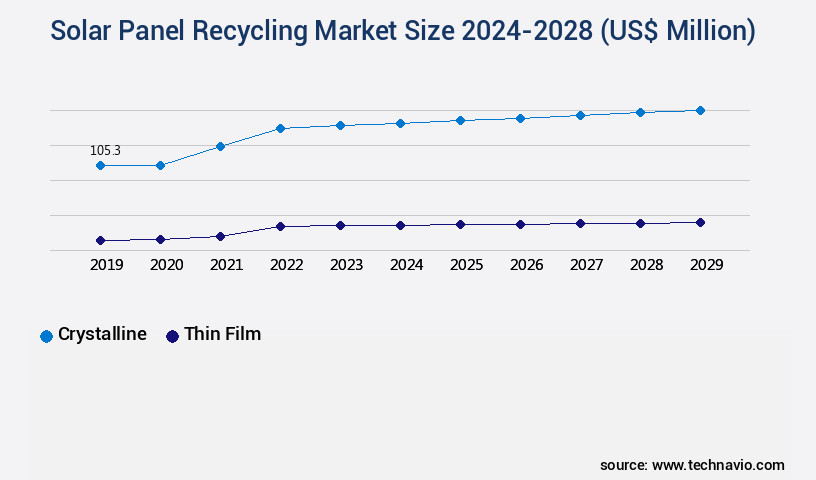Click the 105.3 data value label
The width and height of the screenshot is (816, 480).
(105, 151)
